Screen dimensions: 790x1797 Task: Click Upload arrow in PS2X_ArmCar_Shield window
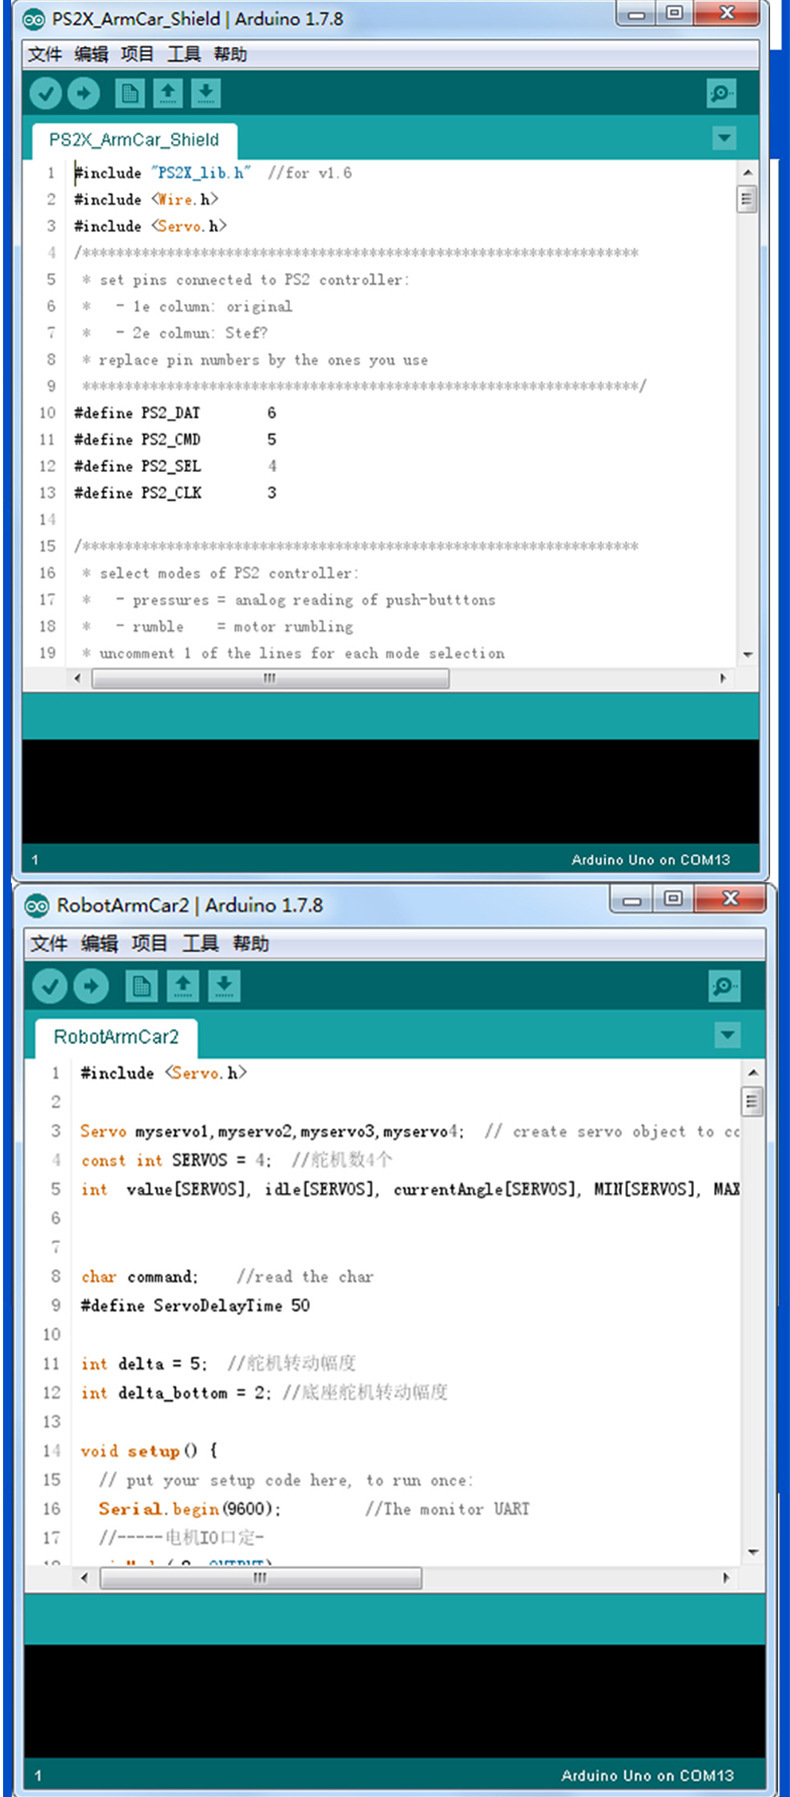coord(84,93)
